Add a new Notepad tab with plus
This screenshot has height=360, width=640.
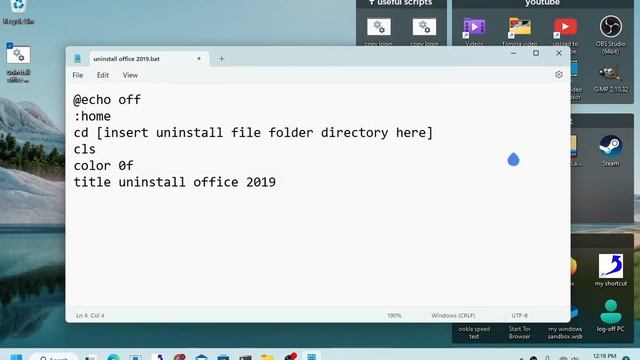222,59
